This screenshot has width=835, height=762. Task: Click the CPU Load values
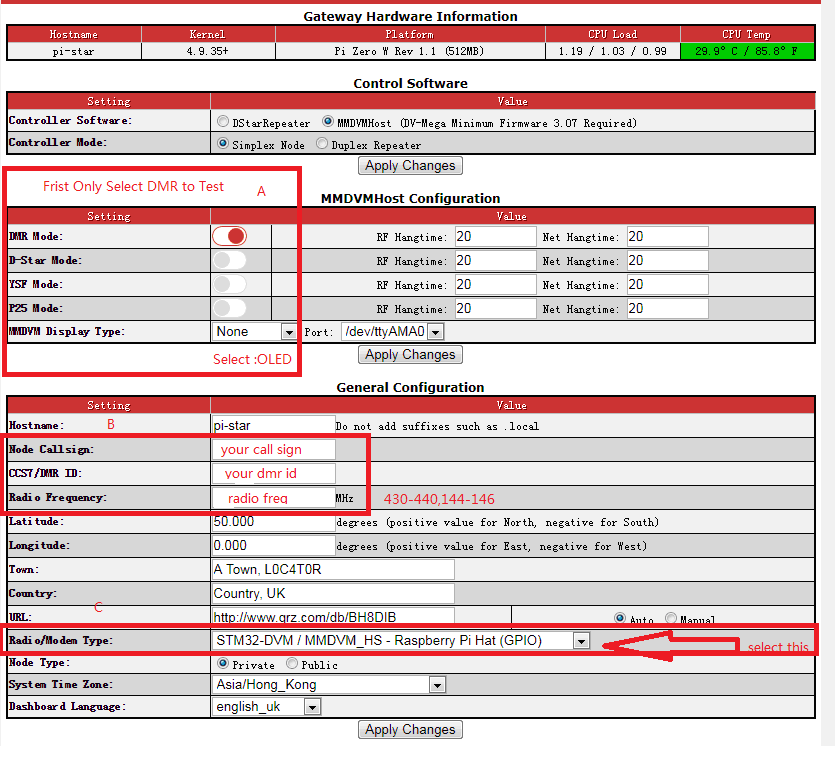coord(612,51)
